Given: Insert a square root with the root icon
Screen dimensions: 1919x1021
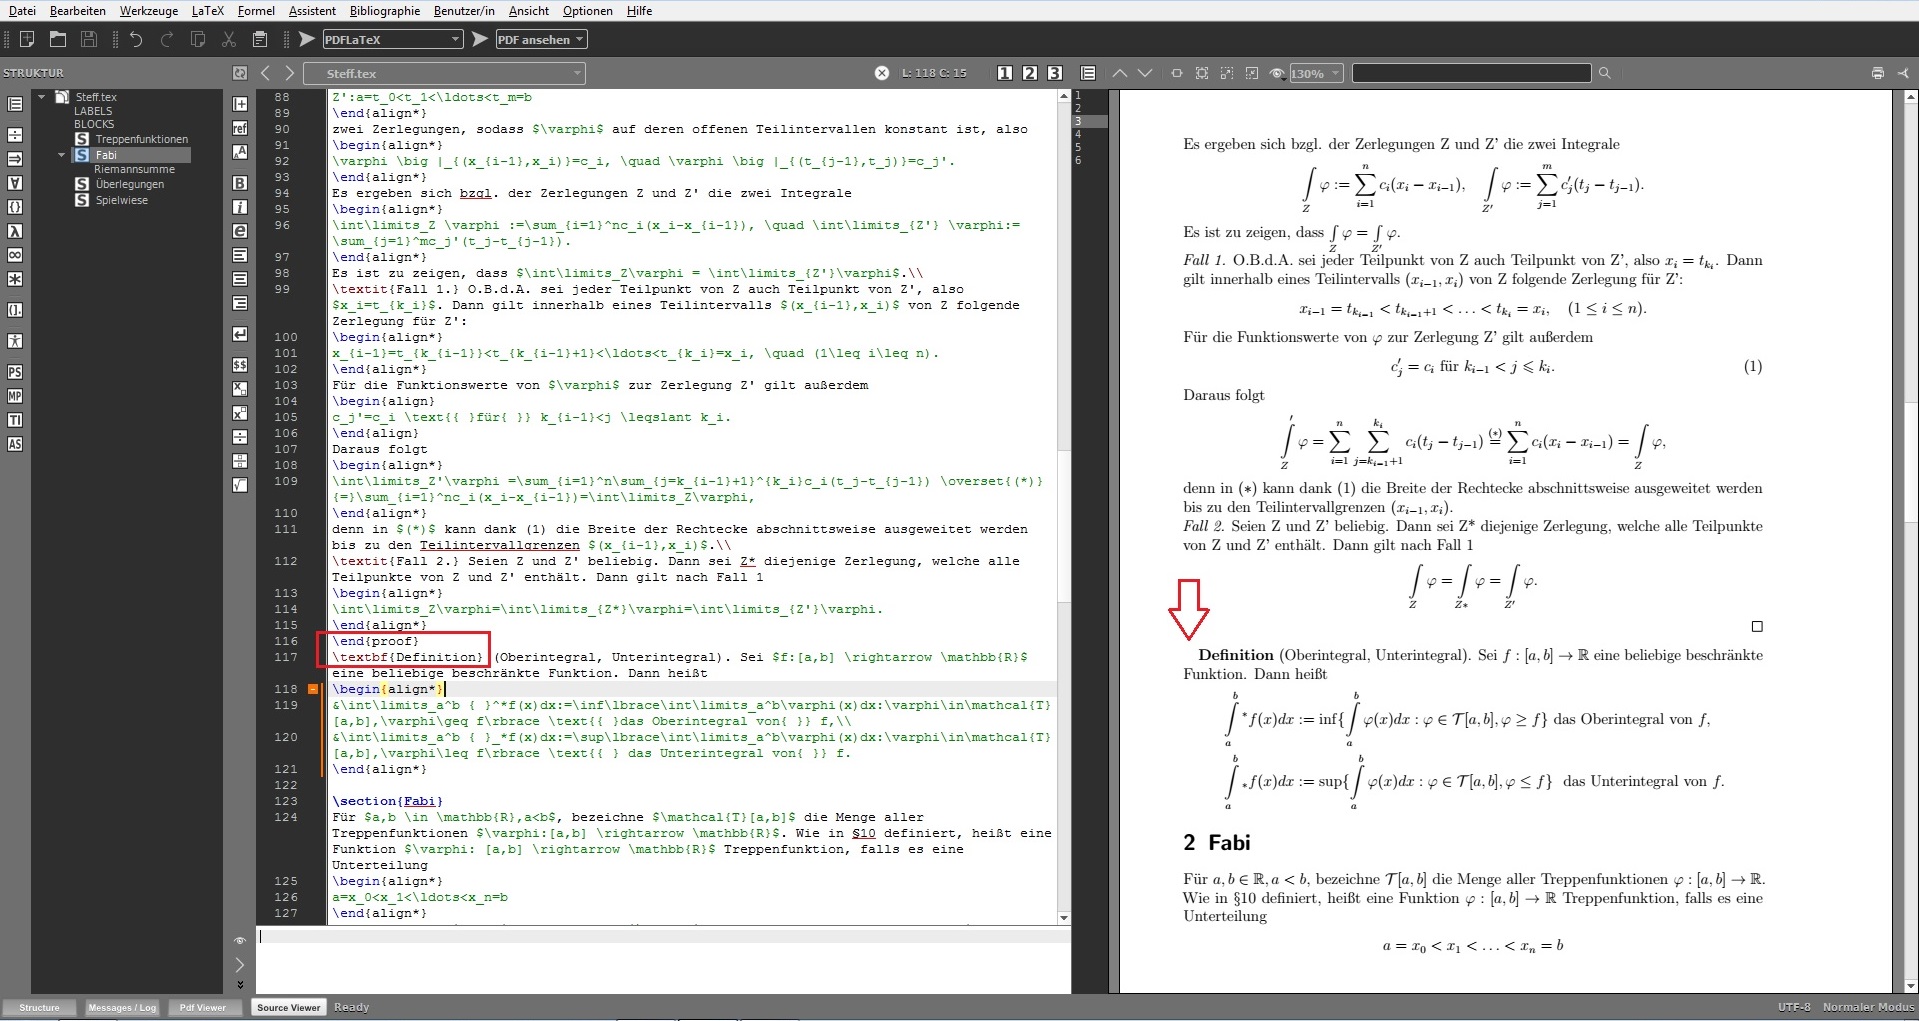Looking at the screenshot, I should pyautogui.click(x=240, y=485).
